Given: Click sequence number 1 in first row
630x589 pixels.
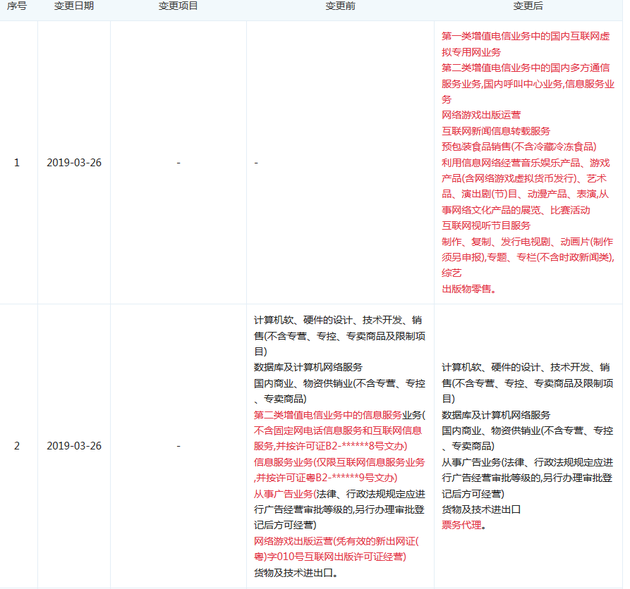Looking at the screenshot, I should click(x=16, y=163).
